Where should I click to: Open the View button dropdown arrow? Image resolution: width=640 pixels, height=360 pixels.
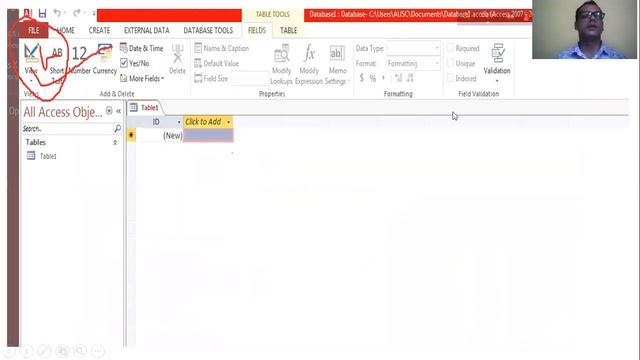click(x=31, y=80)
